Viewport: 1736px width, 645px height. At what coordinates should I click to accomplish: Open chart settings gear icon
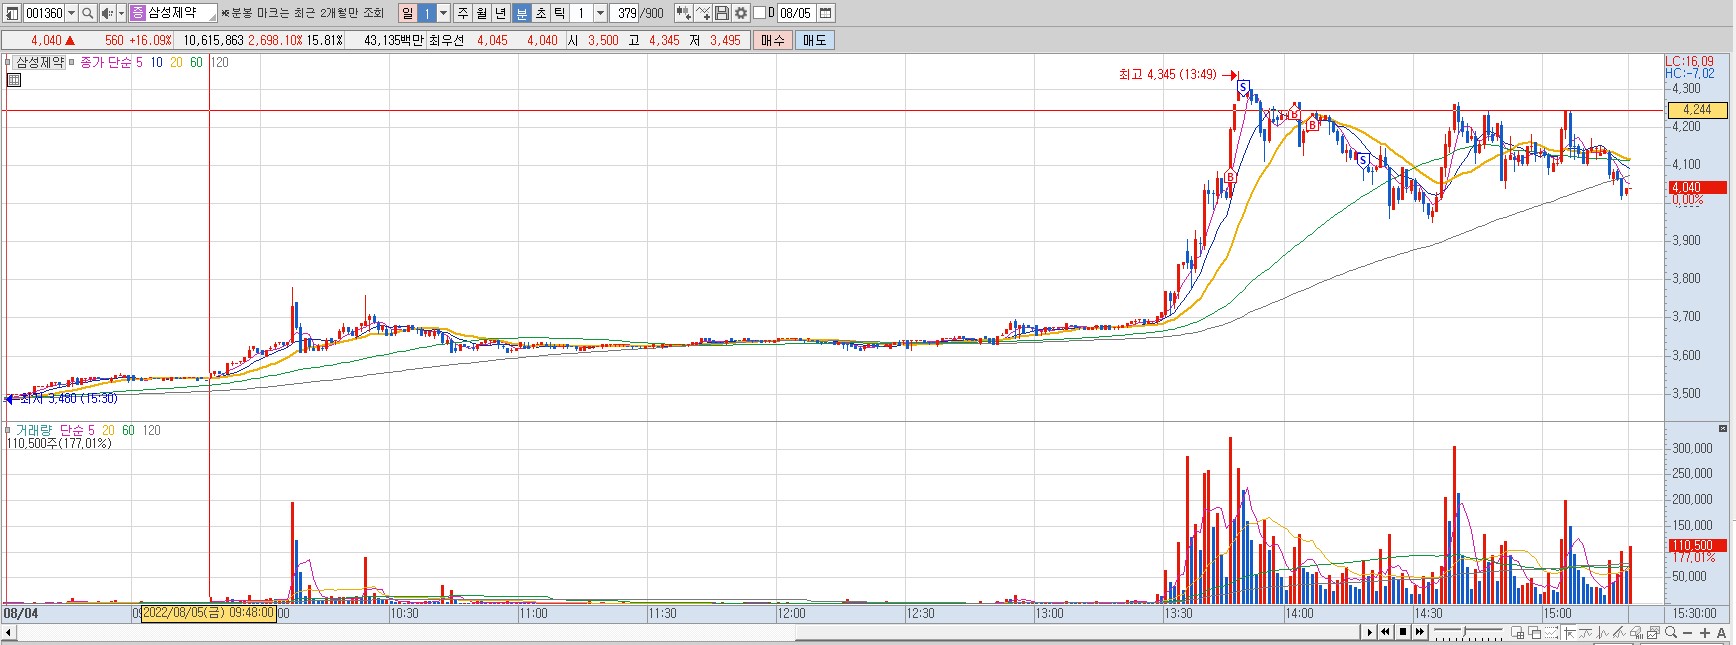pos(741,13)
